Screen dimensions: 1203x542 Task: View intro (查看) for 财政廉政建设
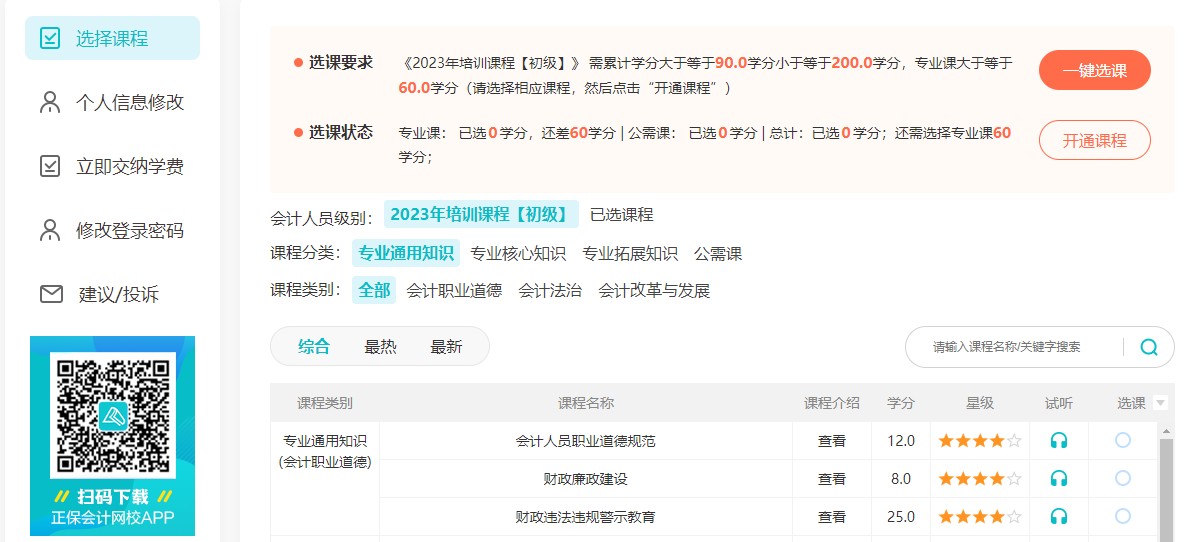832,479
